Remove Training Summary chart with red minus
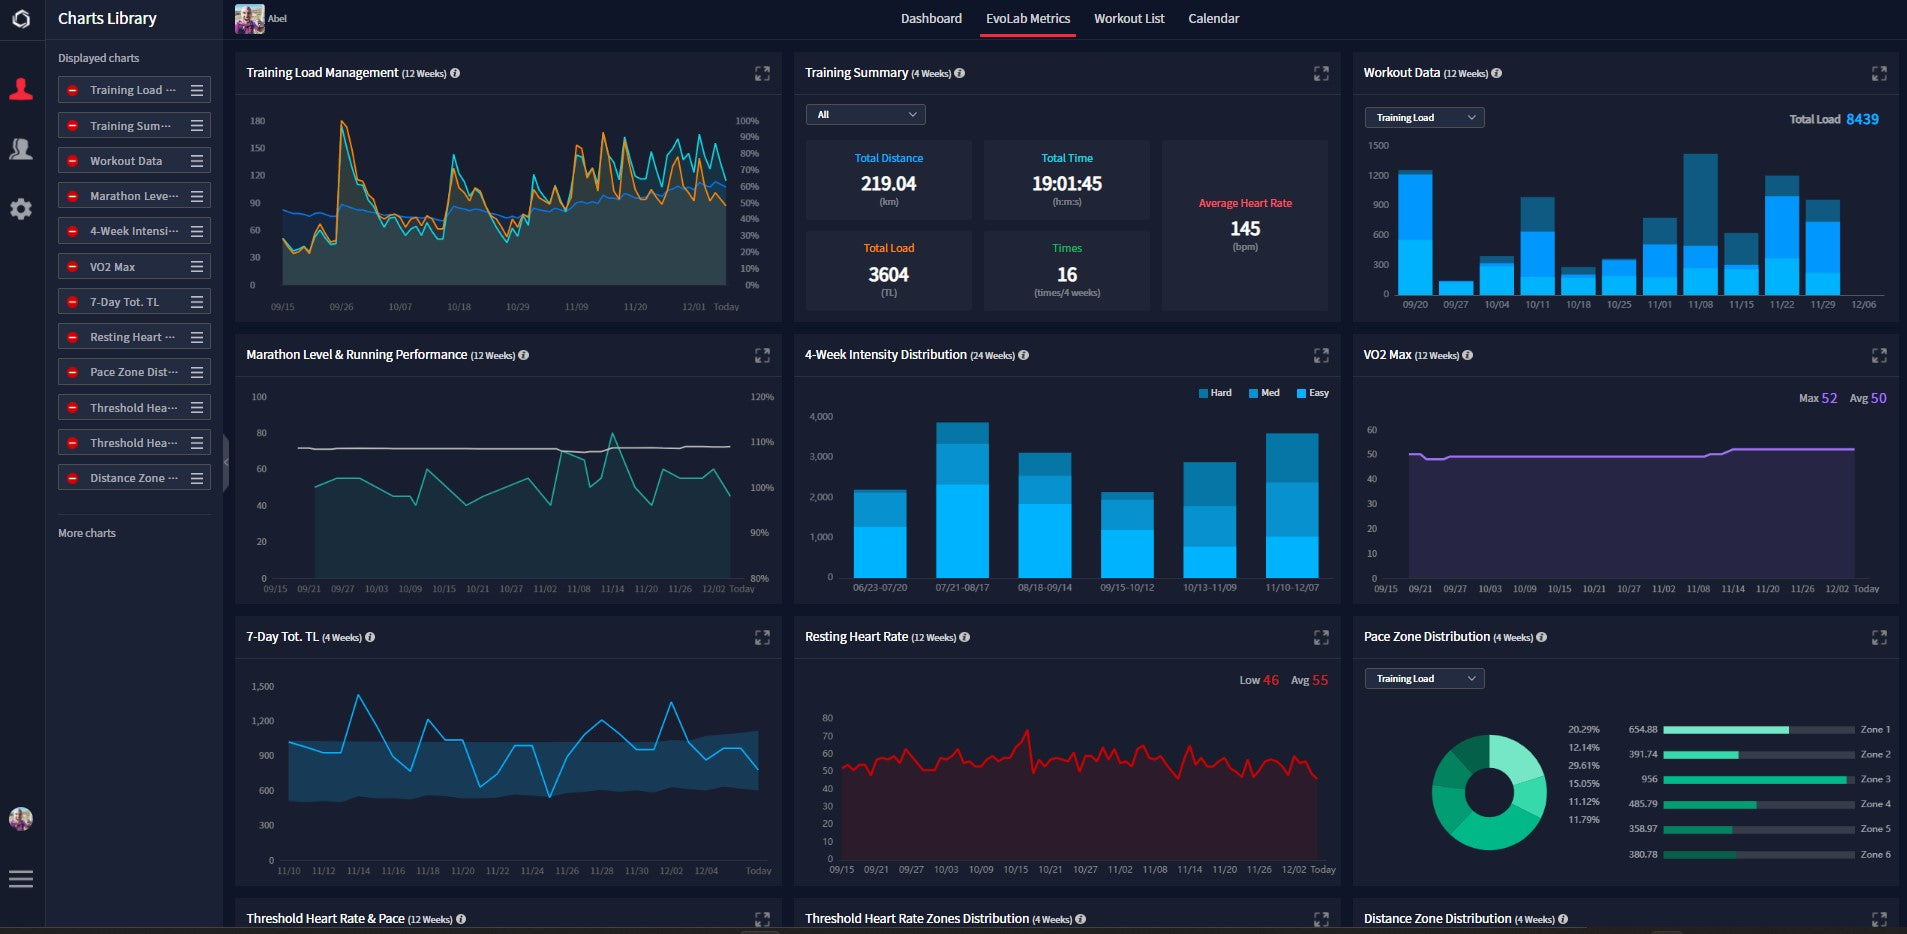The image size is (1907, 934). (x=72, y=126)
